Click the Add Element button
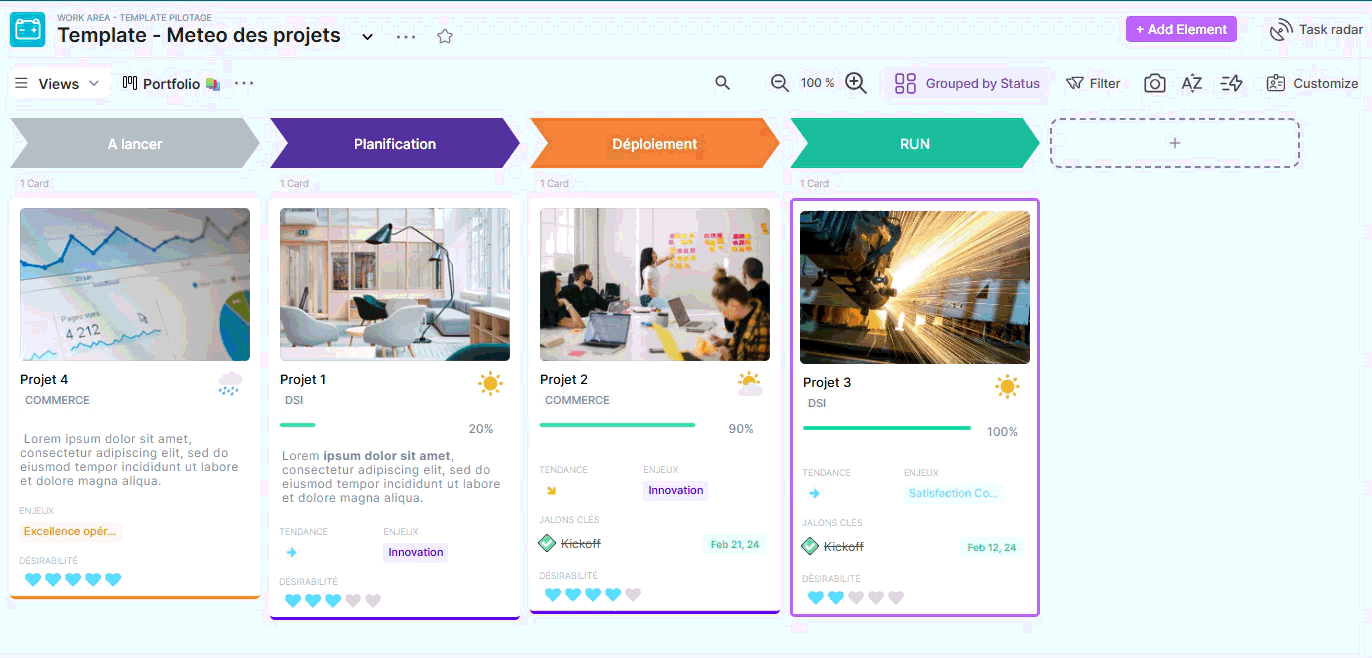This screenshot has height=658, width=1372. click(x=1181, y=29)
